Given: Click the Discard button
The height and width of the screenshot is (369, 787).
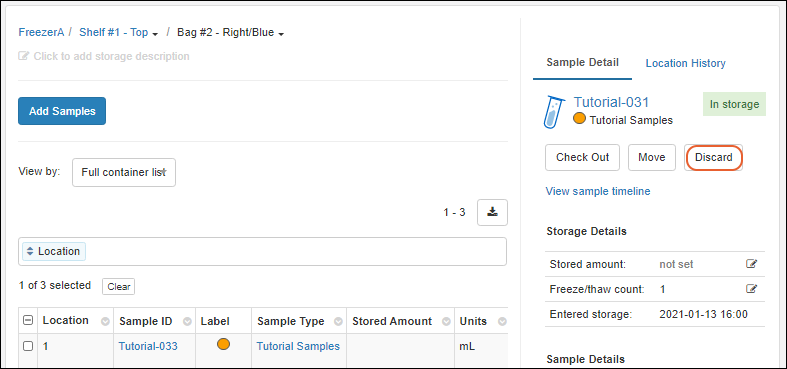Looking at the screenshot, I should click(714, 157).
